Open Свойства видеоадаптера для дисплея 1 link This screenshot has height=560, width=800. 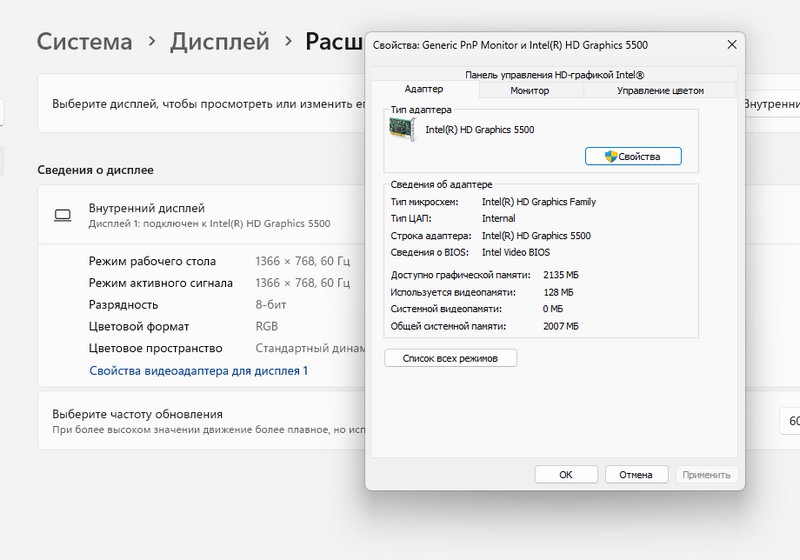pos(198,370)
